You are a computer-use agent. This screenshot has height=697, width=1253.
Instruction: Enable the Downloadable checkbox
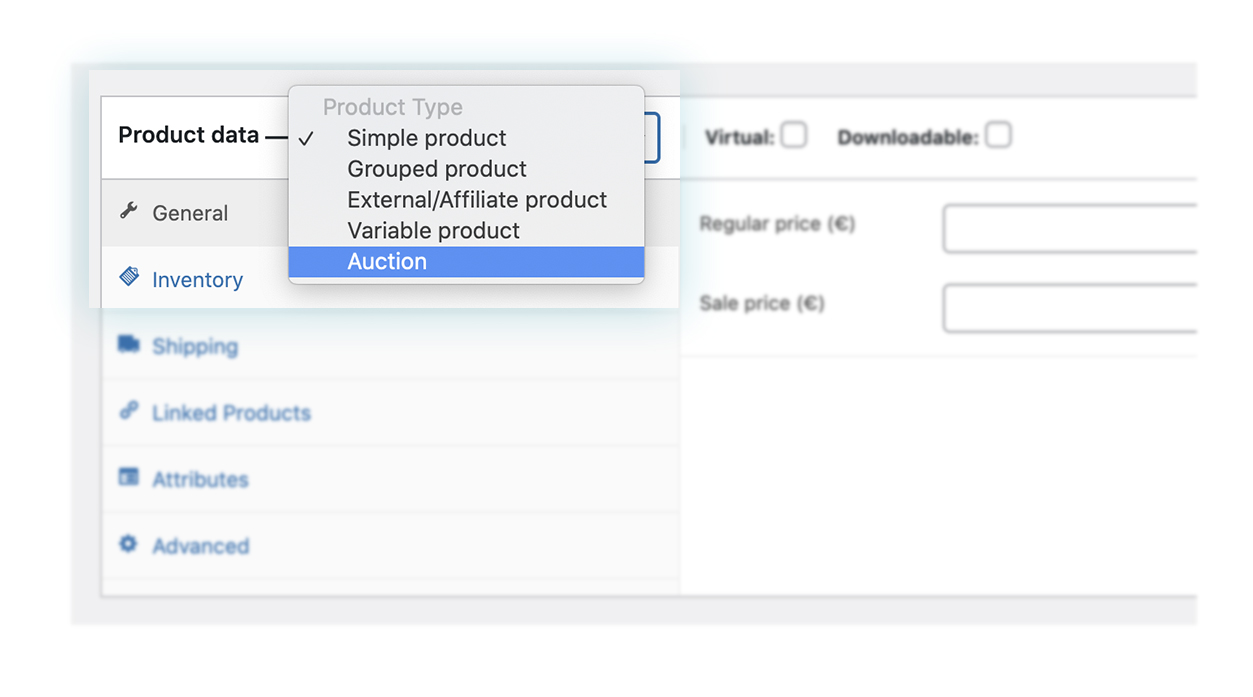(x=998, y=135)
